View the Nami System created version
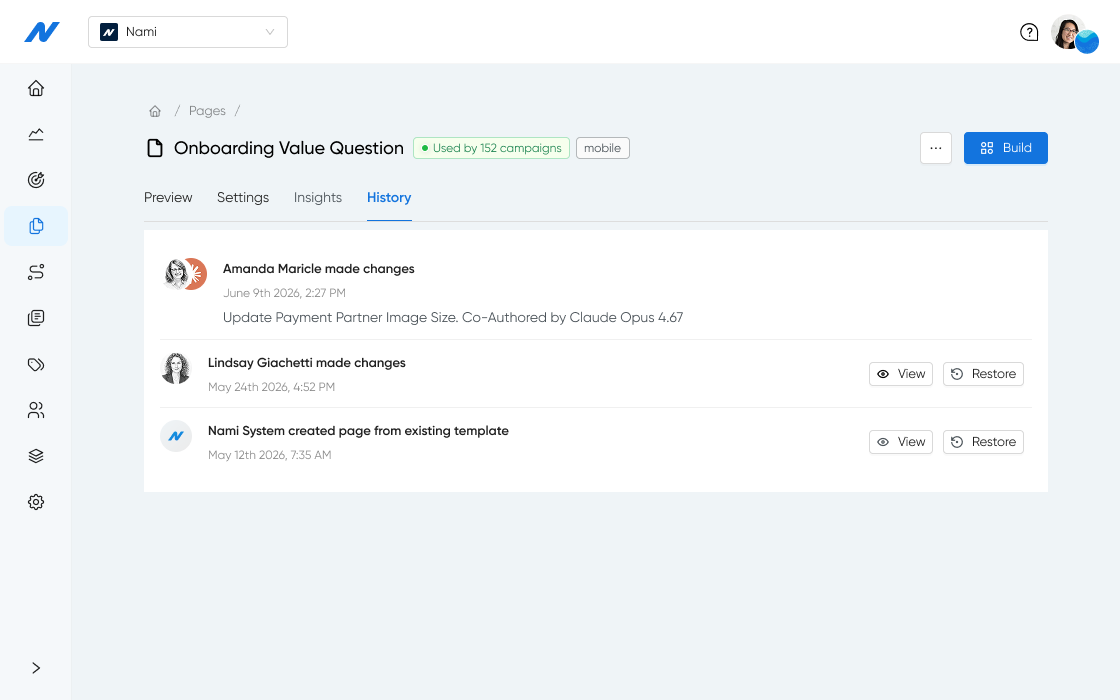The height and width of the screenshot is (700, 1120). coord(901,441)
